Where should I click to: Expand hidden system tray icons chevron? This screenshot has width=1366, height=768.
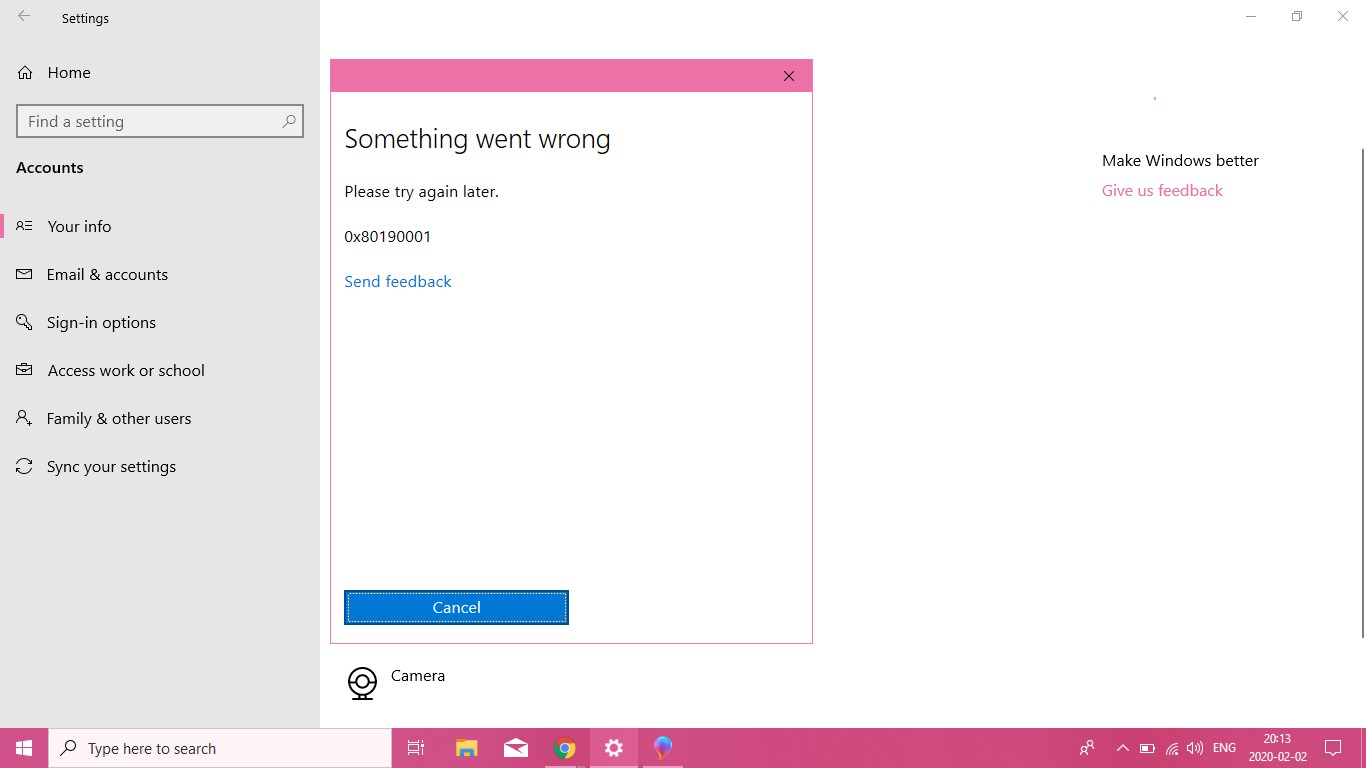pyautogui.click(x=1122, y=747)
